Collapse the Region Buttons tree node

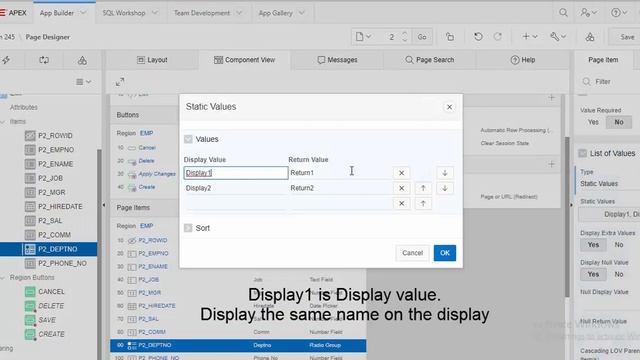click(3, 278)
